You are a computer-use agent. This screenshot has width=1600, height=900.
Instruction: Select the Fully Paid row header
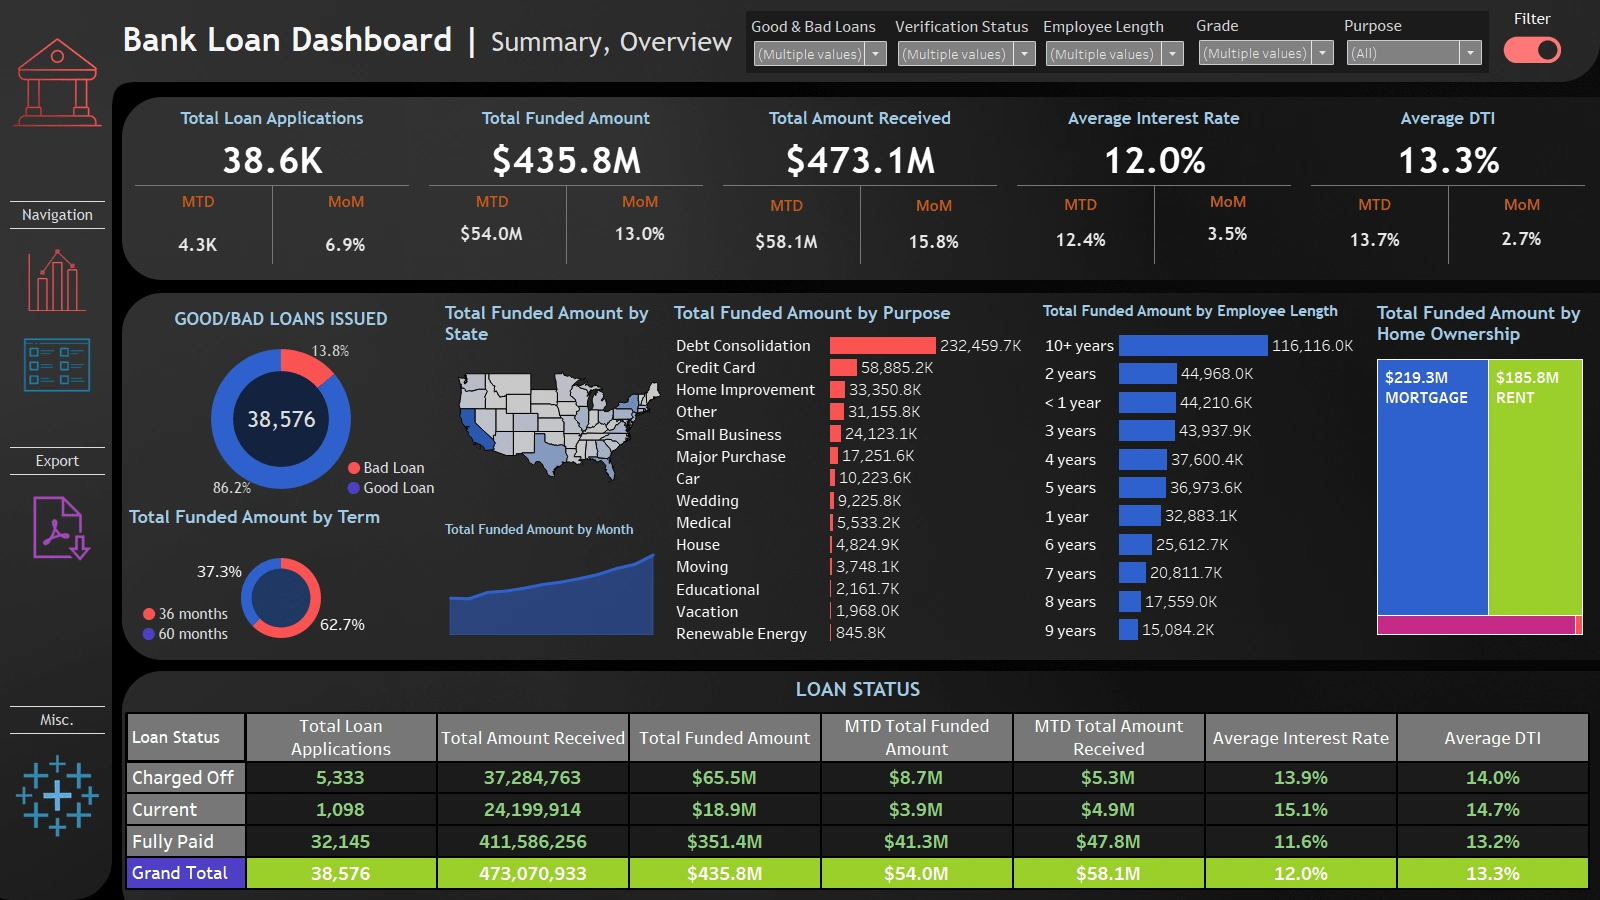pyautogui.click(x=185, y=841)
